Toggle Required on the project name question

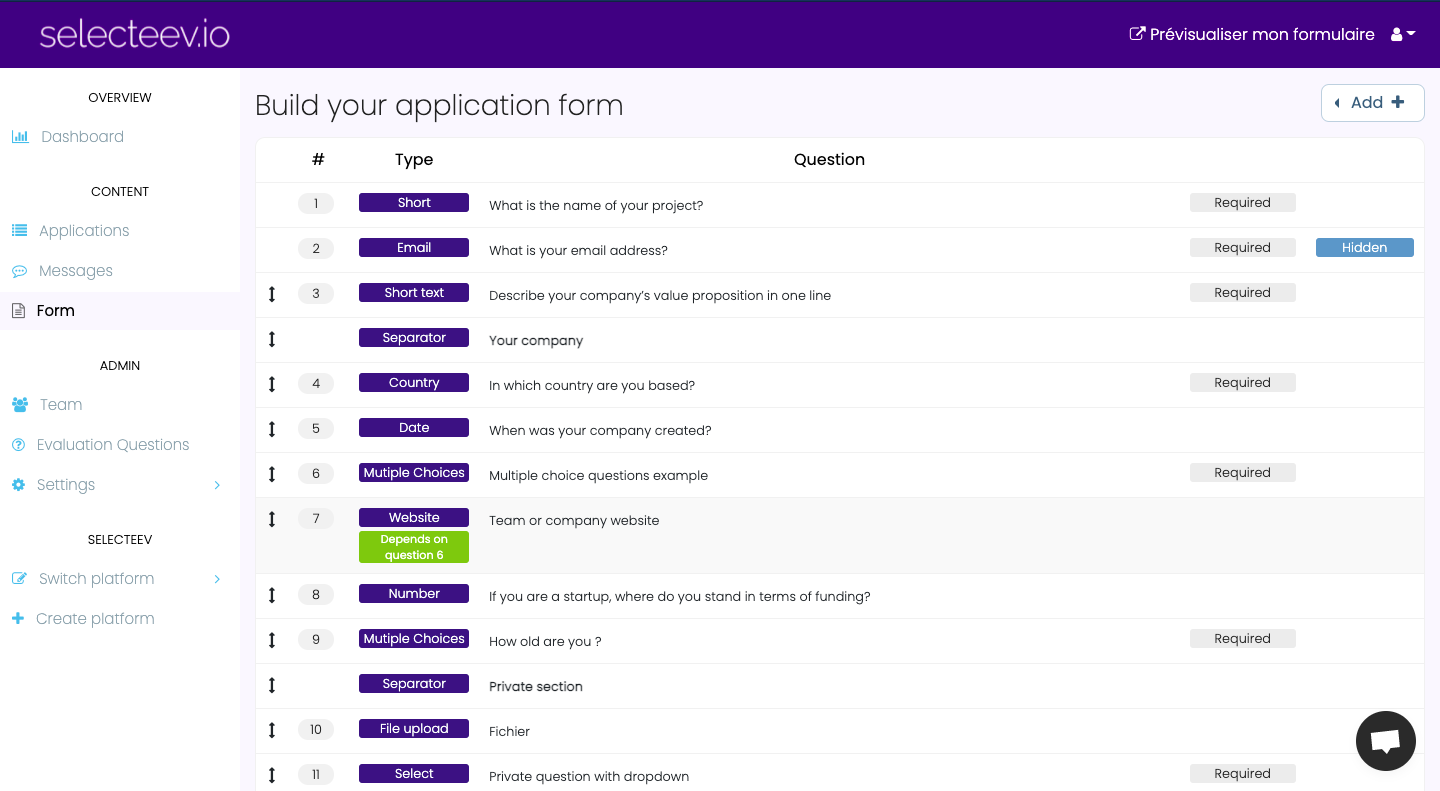(1242, 202)
